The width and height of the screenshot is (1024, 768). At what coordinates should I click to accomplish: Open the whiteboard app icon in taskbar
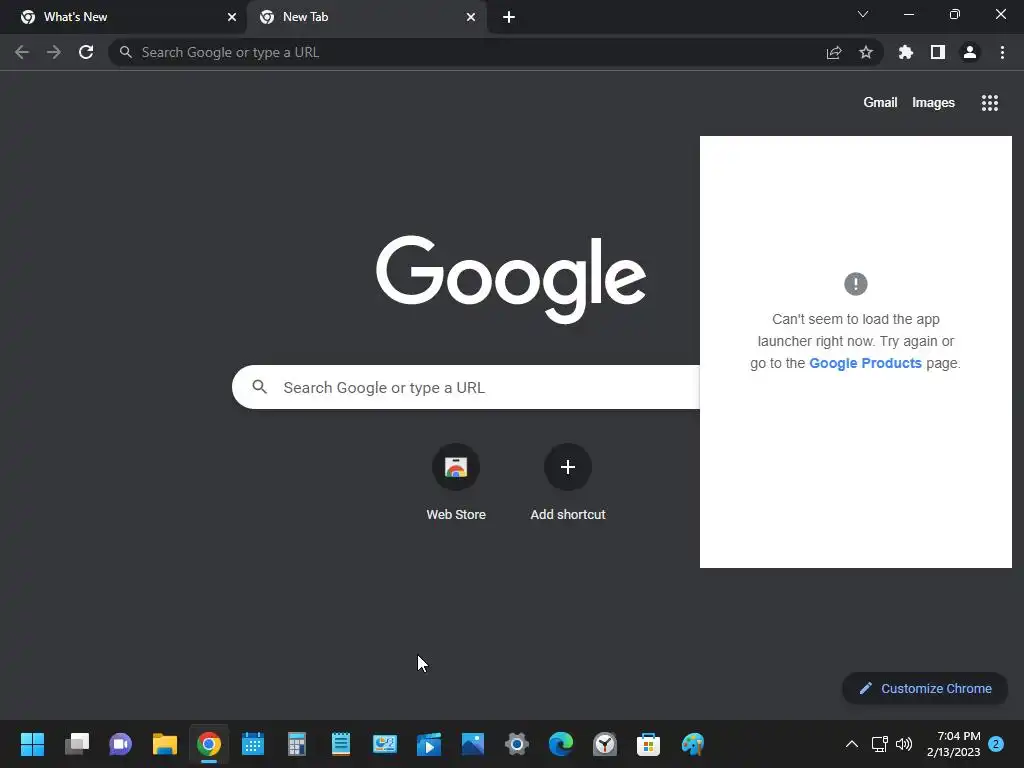[x=385, y=744]
